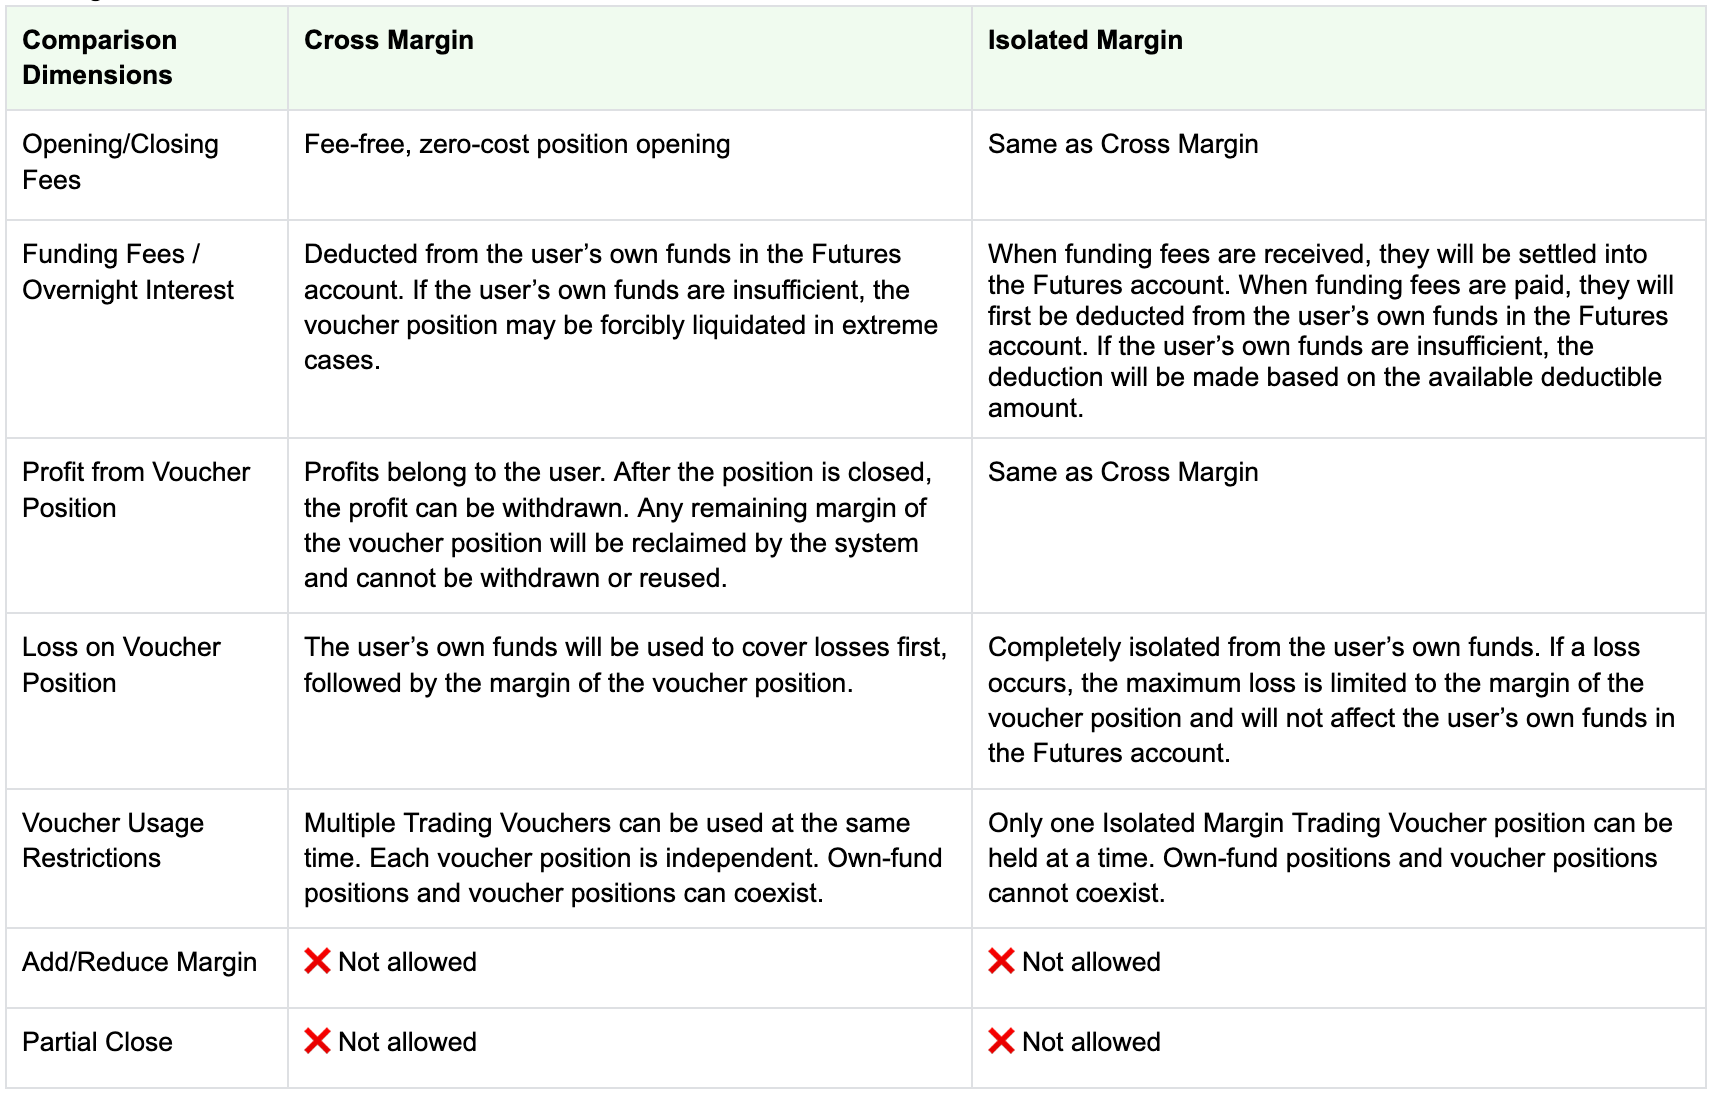Click the red X icon for Isolated Margin Partial Close

click(x=1001, y=1042)
